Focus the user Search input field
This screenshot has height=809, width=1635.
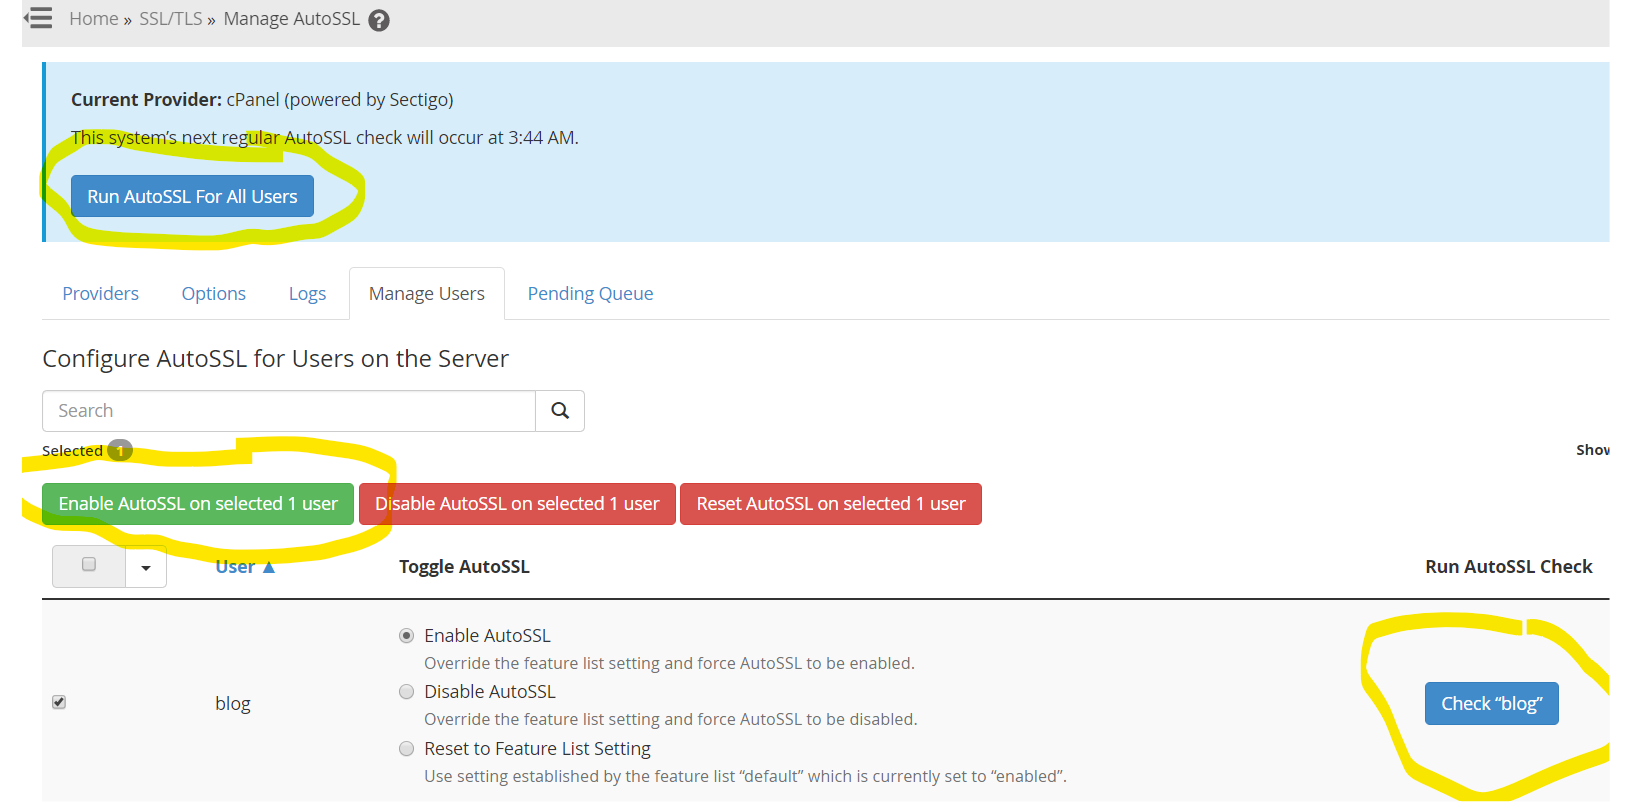click(x=289, y=411)
